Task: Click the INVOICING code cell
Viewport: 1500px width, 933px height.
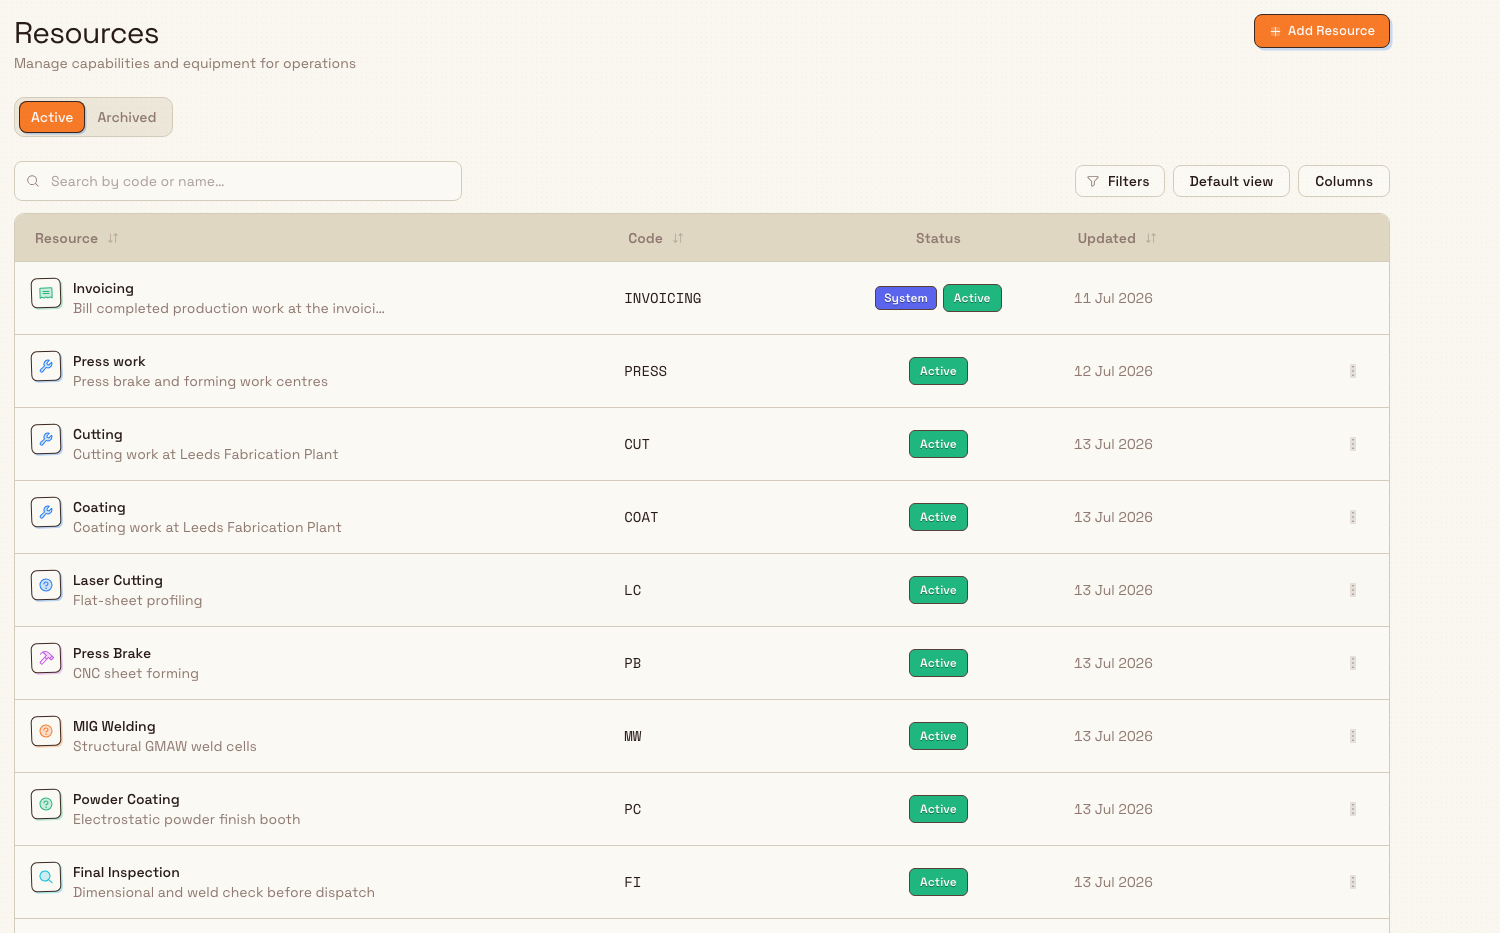Action: coord(663,298)
